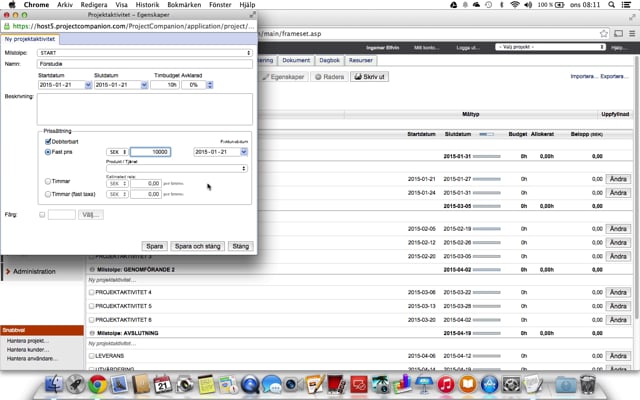Click progress bar in PROJEKTAKTIVITET 5 row
The image size is (640, 400).
487,306
